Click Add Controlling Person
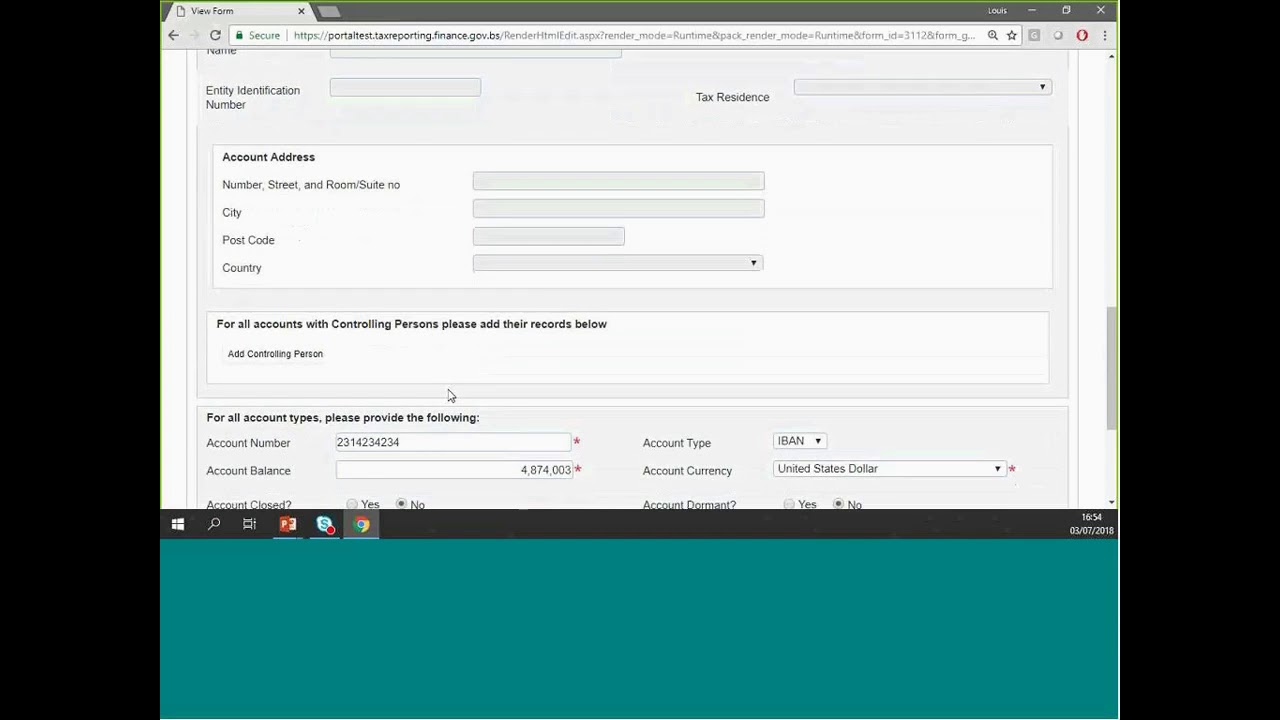The image size is (1280, 720). [275, 354]
